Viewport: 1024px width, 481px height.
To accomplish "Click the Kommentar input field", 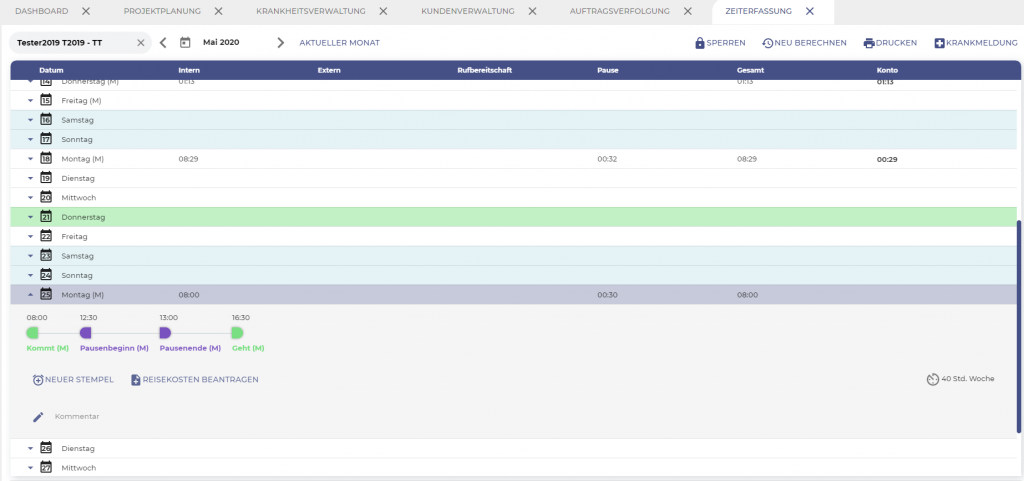I will 300,416.
